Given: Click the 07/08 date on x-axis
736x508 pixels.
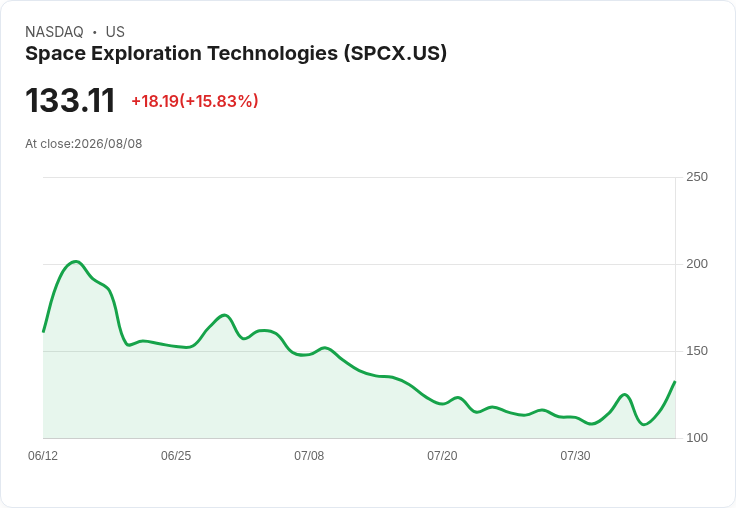Looking at the screenshot, I should pos(309,456).
